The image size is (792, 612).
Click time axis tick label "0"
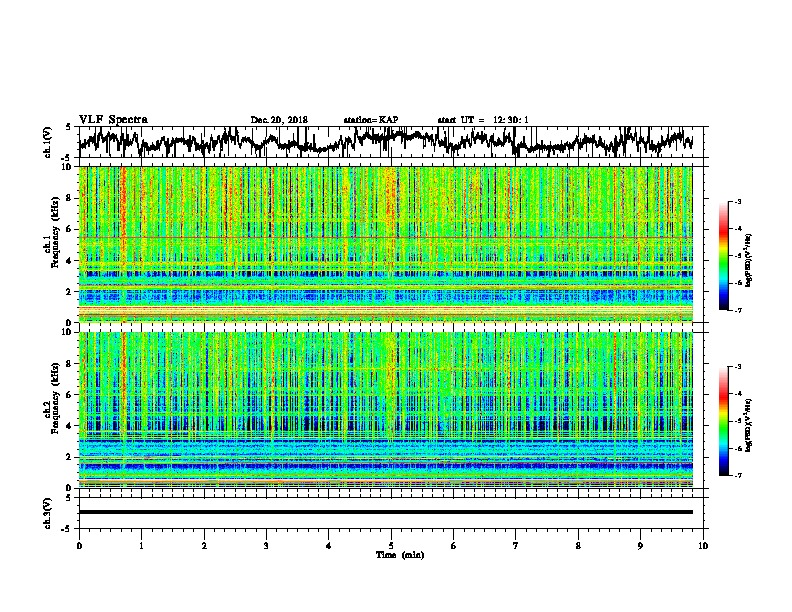click(x=79, y=545)
